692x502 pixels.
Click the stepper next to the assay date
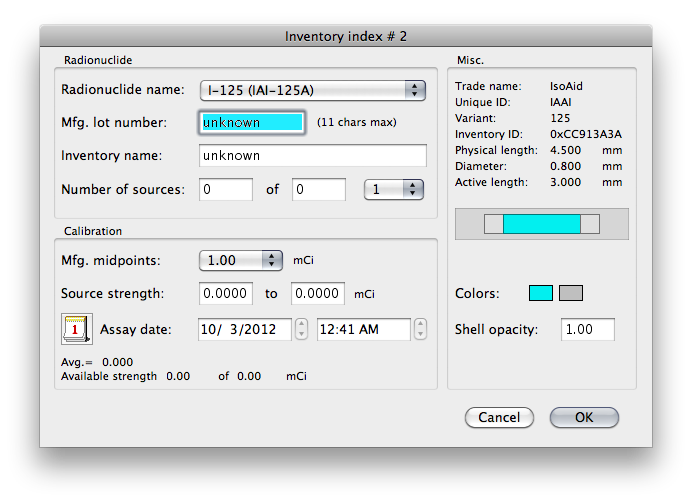tap(301, 329)
